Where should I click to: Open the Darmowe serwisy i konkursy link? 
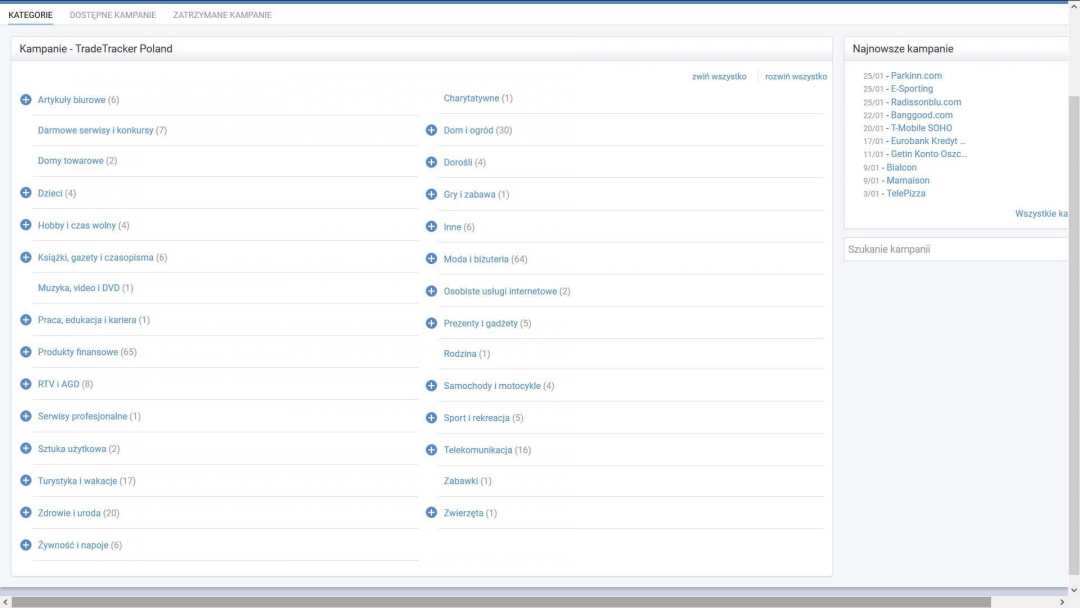tap(95, 130)
